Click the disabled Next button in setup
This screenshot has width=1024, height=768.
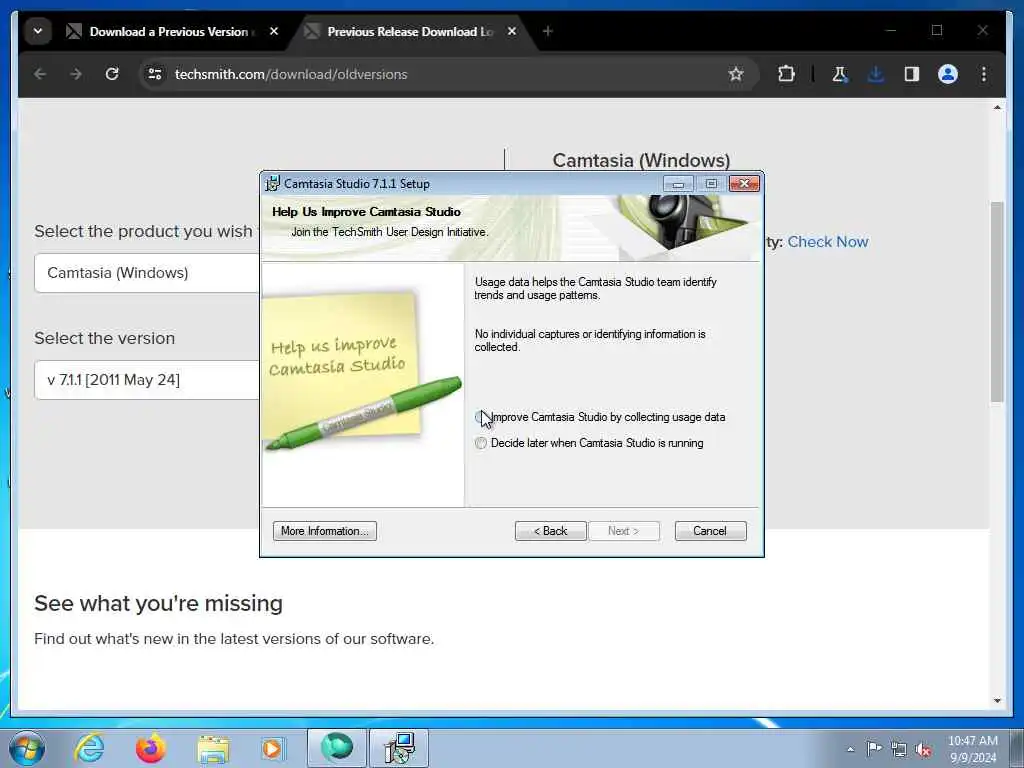[624, 531]
